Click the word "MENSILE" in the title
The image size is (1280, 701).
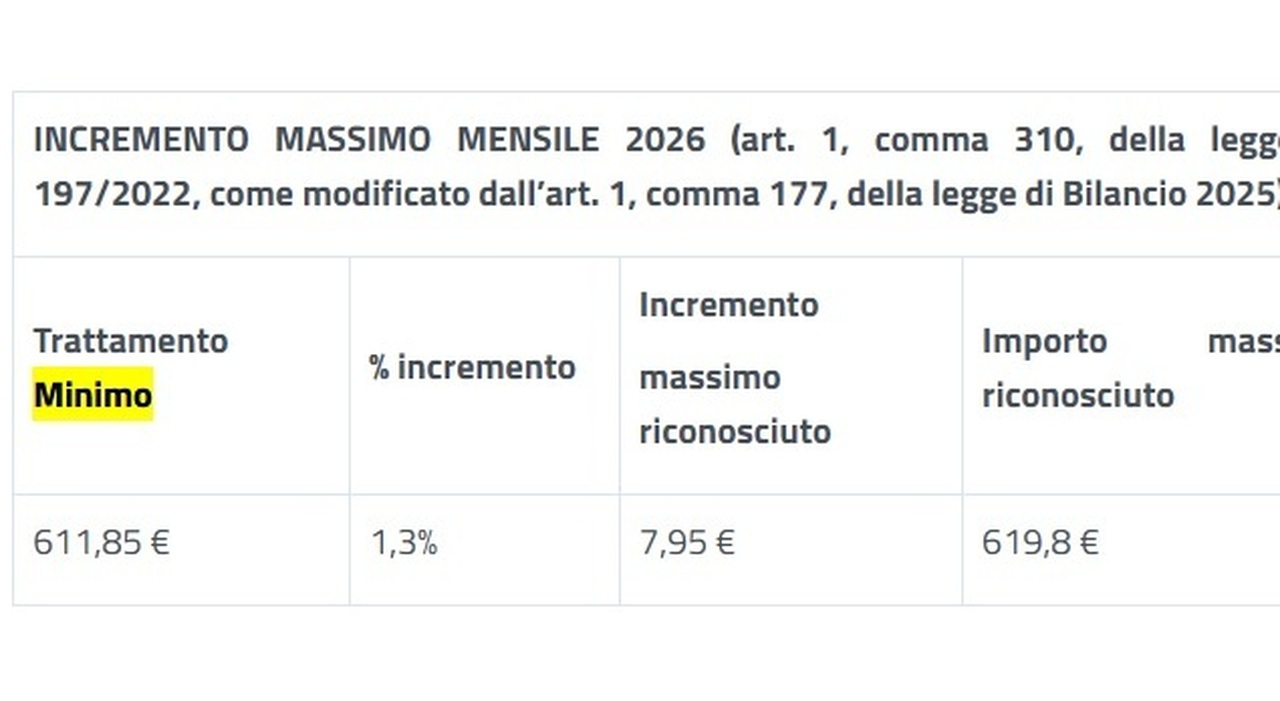point(528,140)
